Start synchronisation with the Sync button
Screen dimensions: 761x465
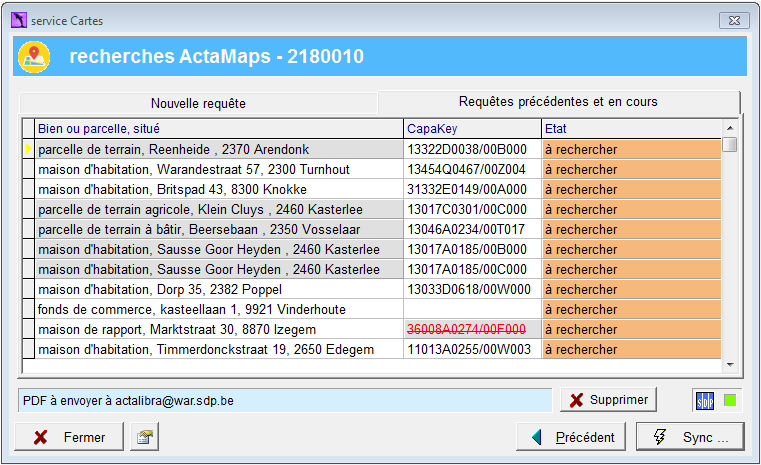(x=690, y=437)
